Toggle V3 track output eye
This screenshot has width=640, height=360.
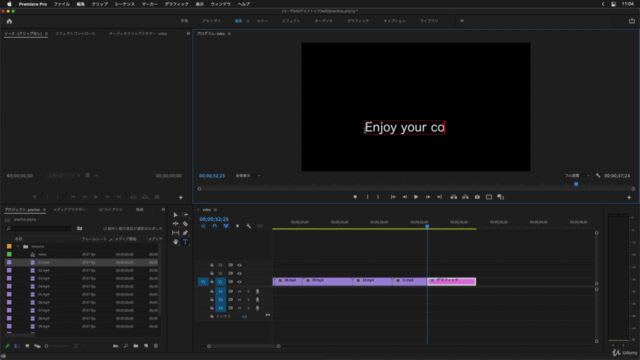coord(240,265)
